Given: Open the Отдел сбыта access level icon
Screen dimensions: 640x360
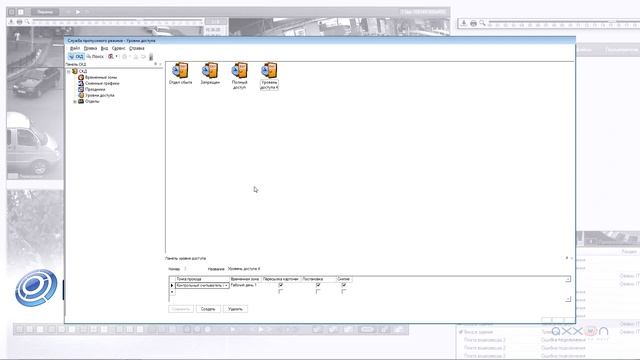Looking at the screenshot, I should point(180,70).
